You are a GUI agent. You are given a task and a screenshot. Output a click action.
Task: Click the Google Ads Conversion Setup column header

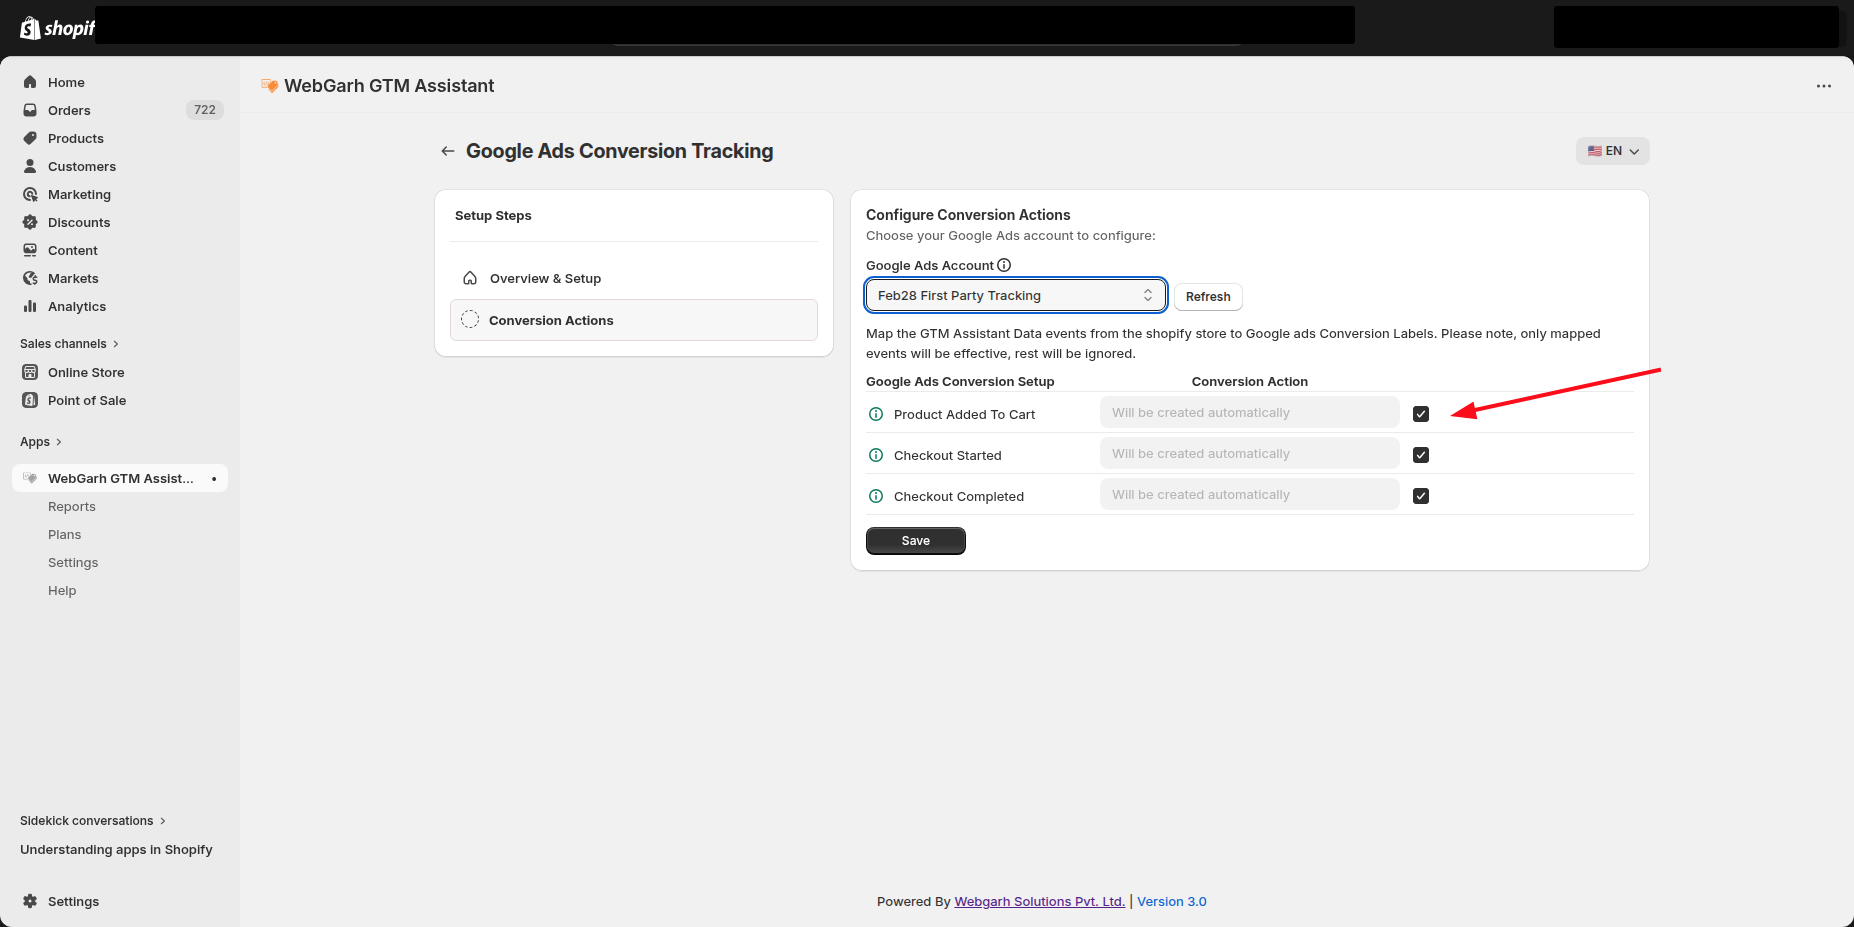coord(960,382)
